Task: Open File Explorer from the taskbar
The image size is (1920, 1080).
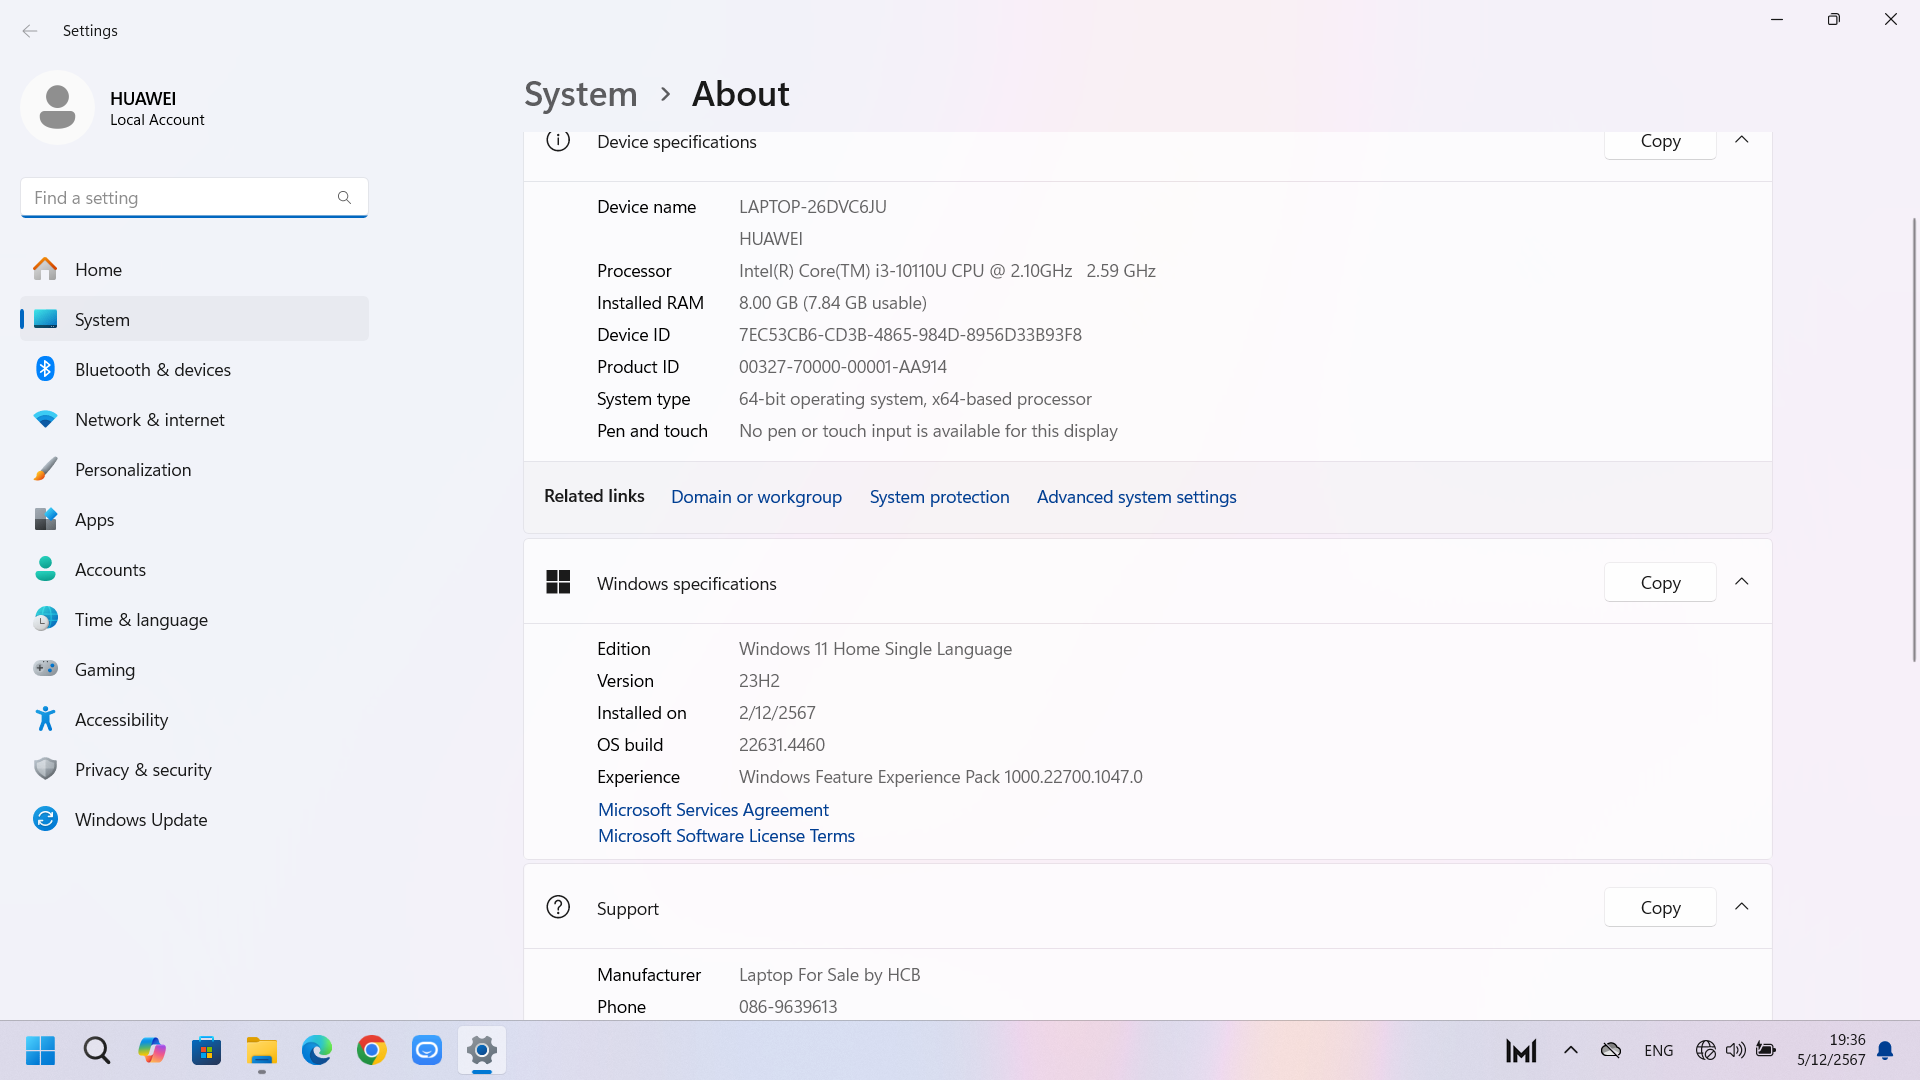Action: click(x=262, y=1050)
